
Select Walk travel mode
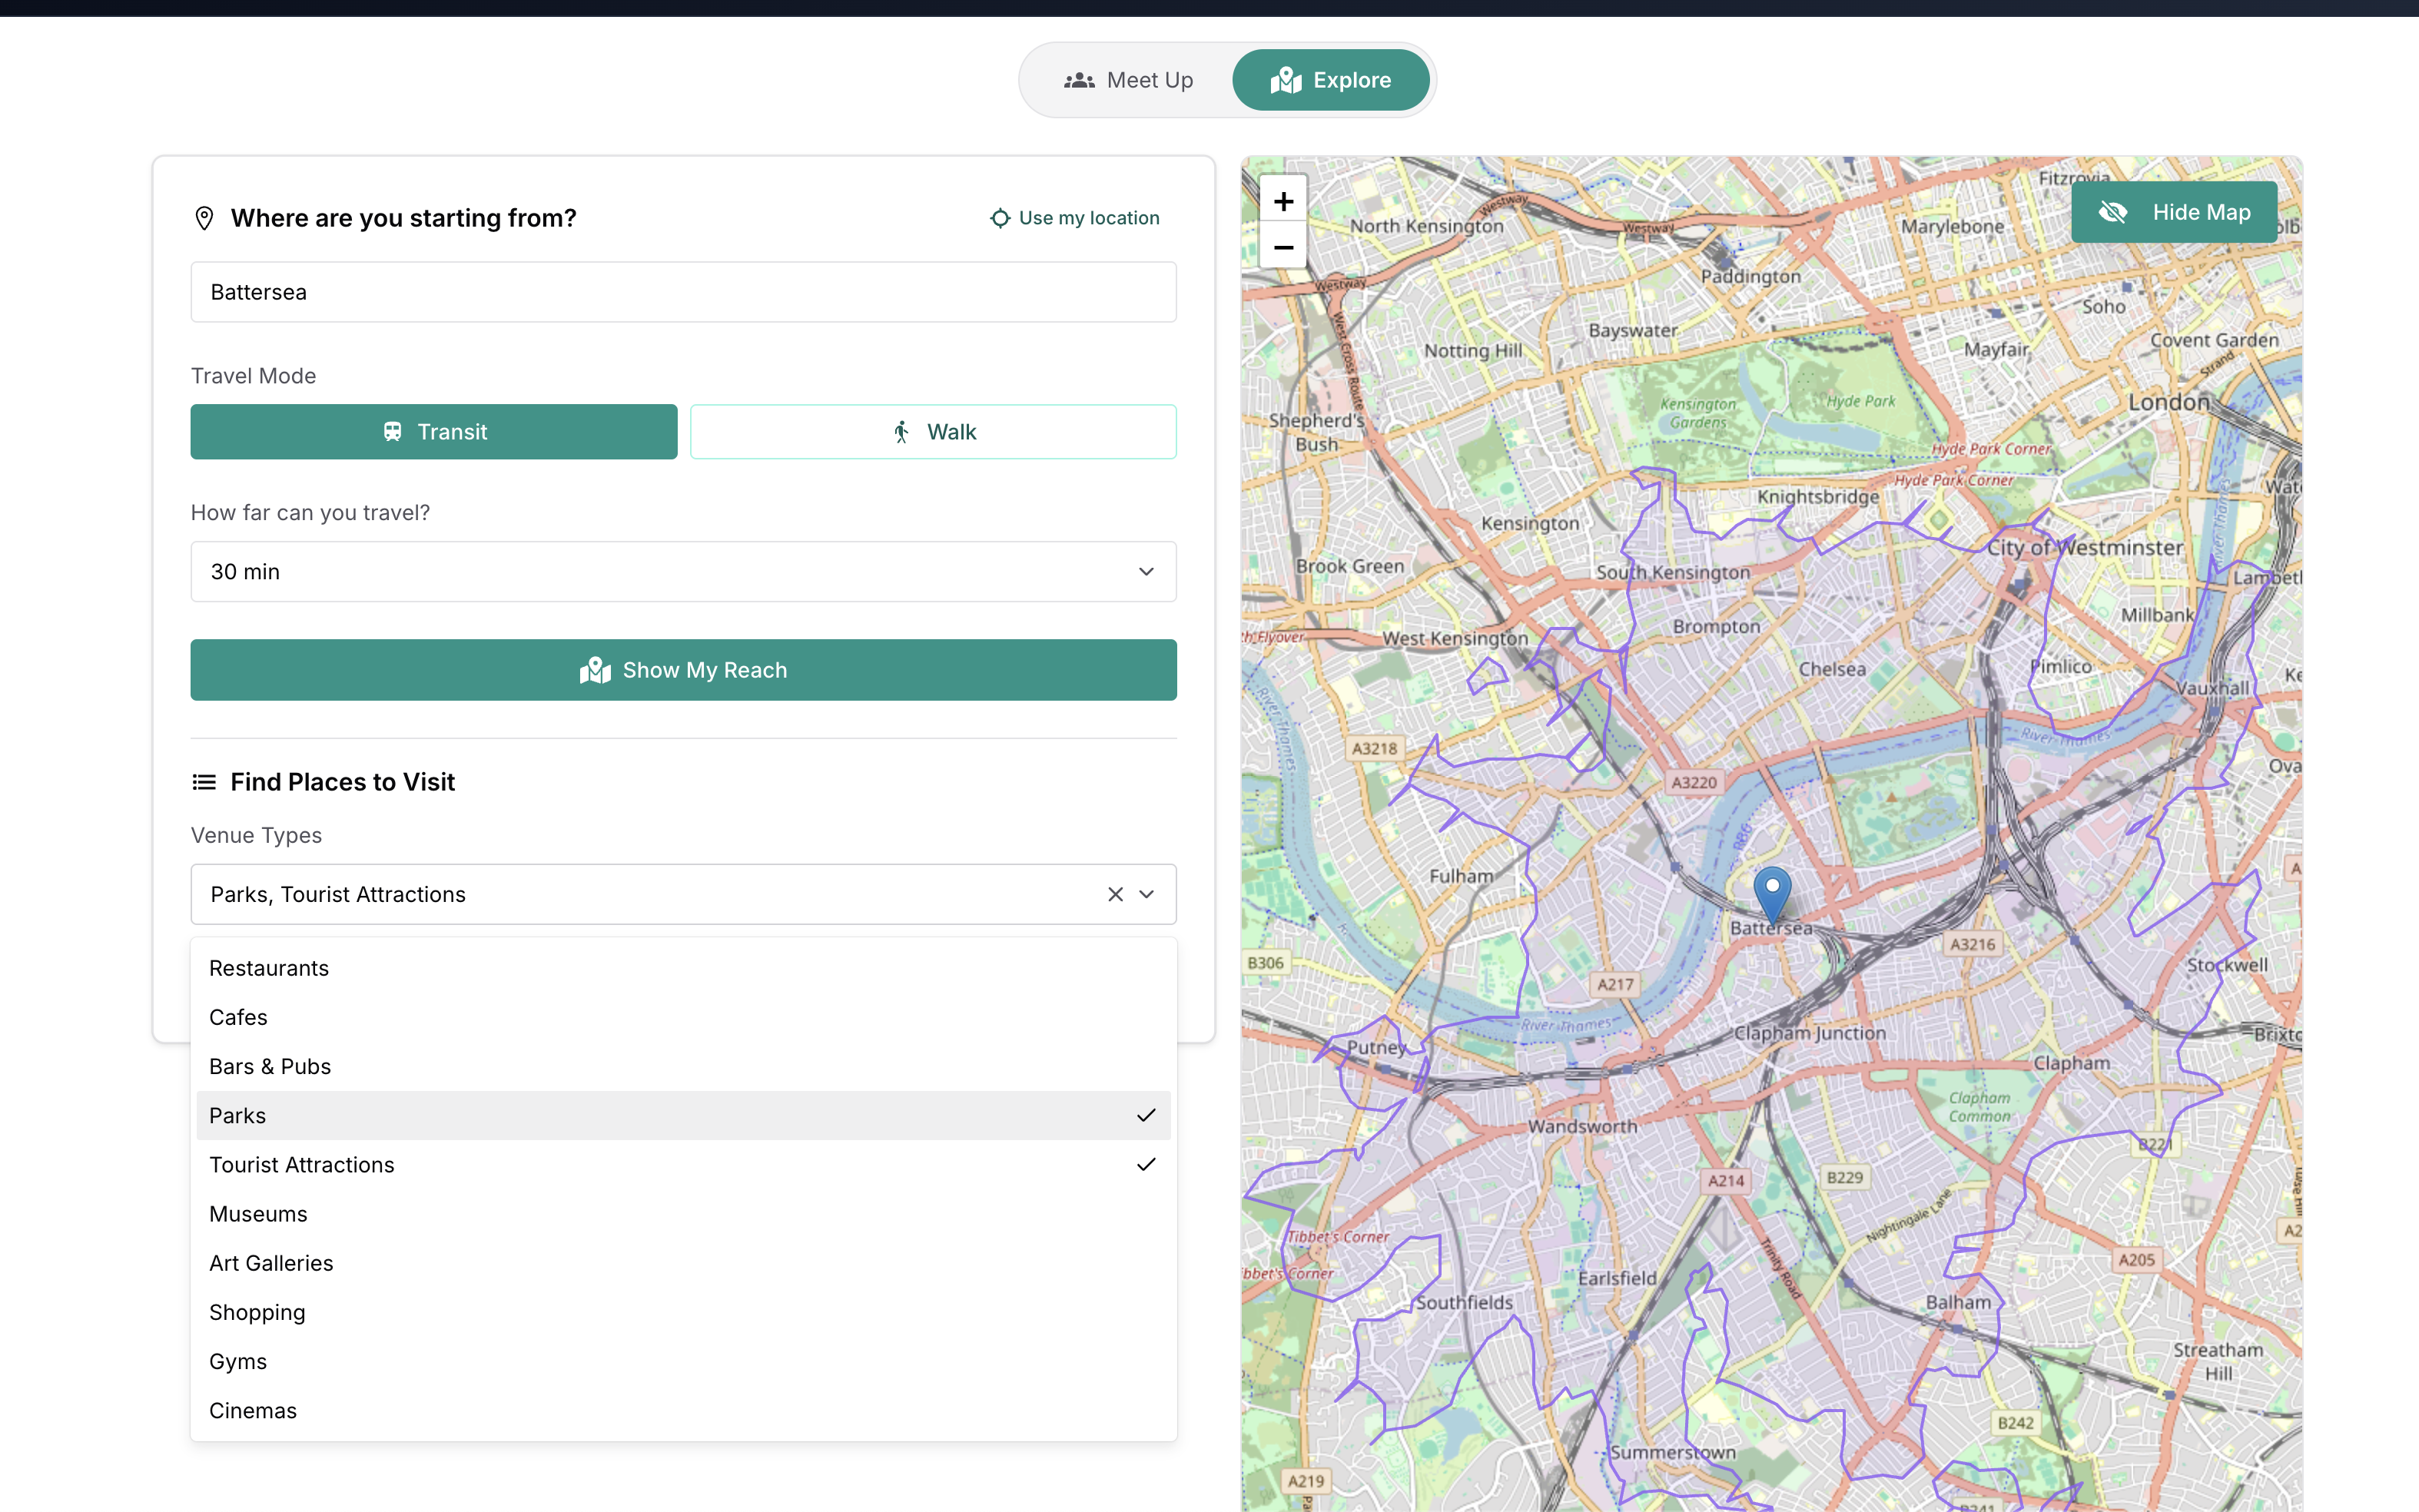pyautogui.click(x=932, y=432)
